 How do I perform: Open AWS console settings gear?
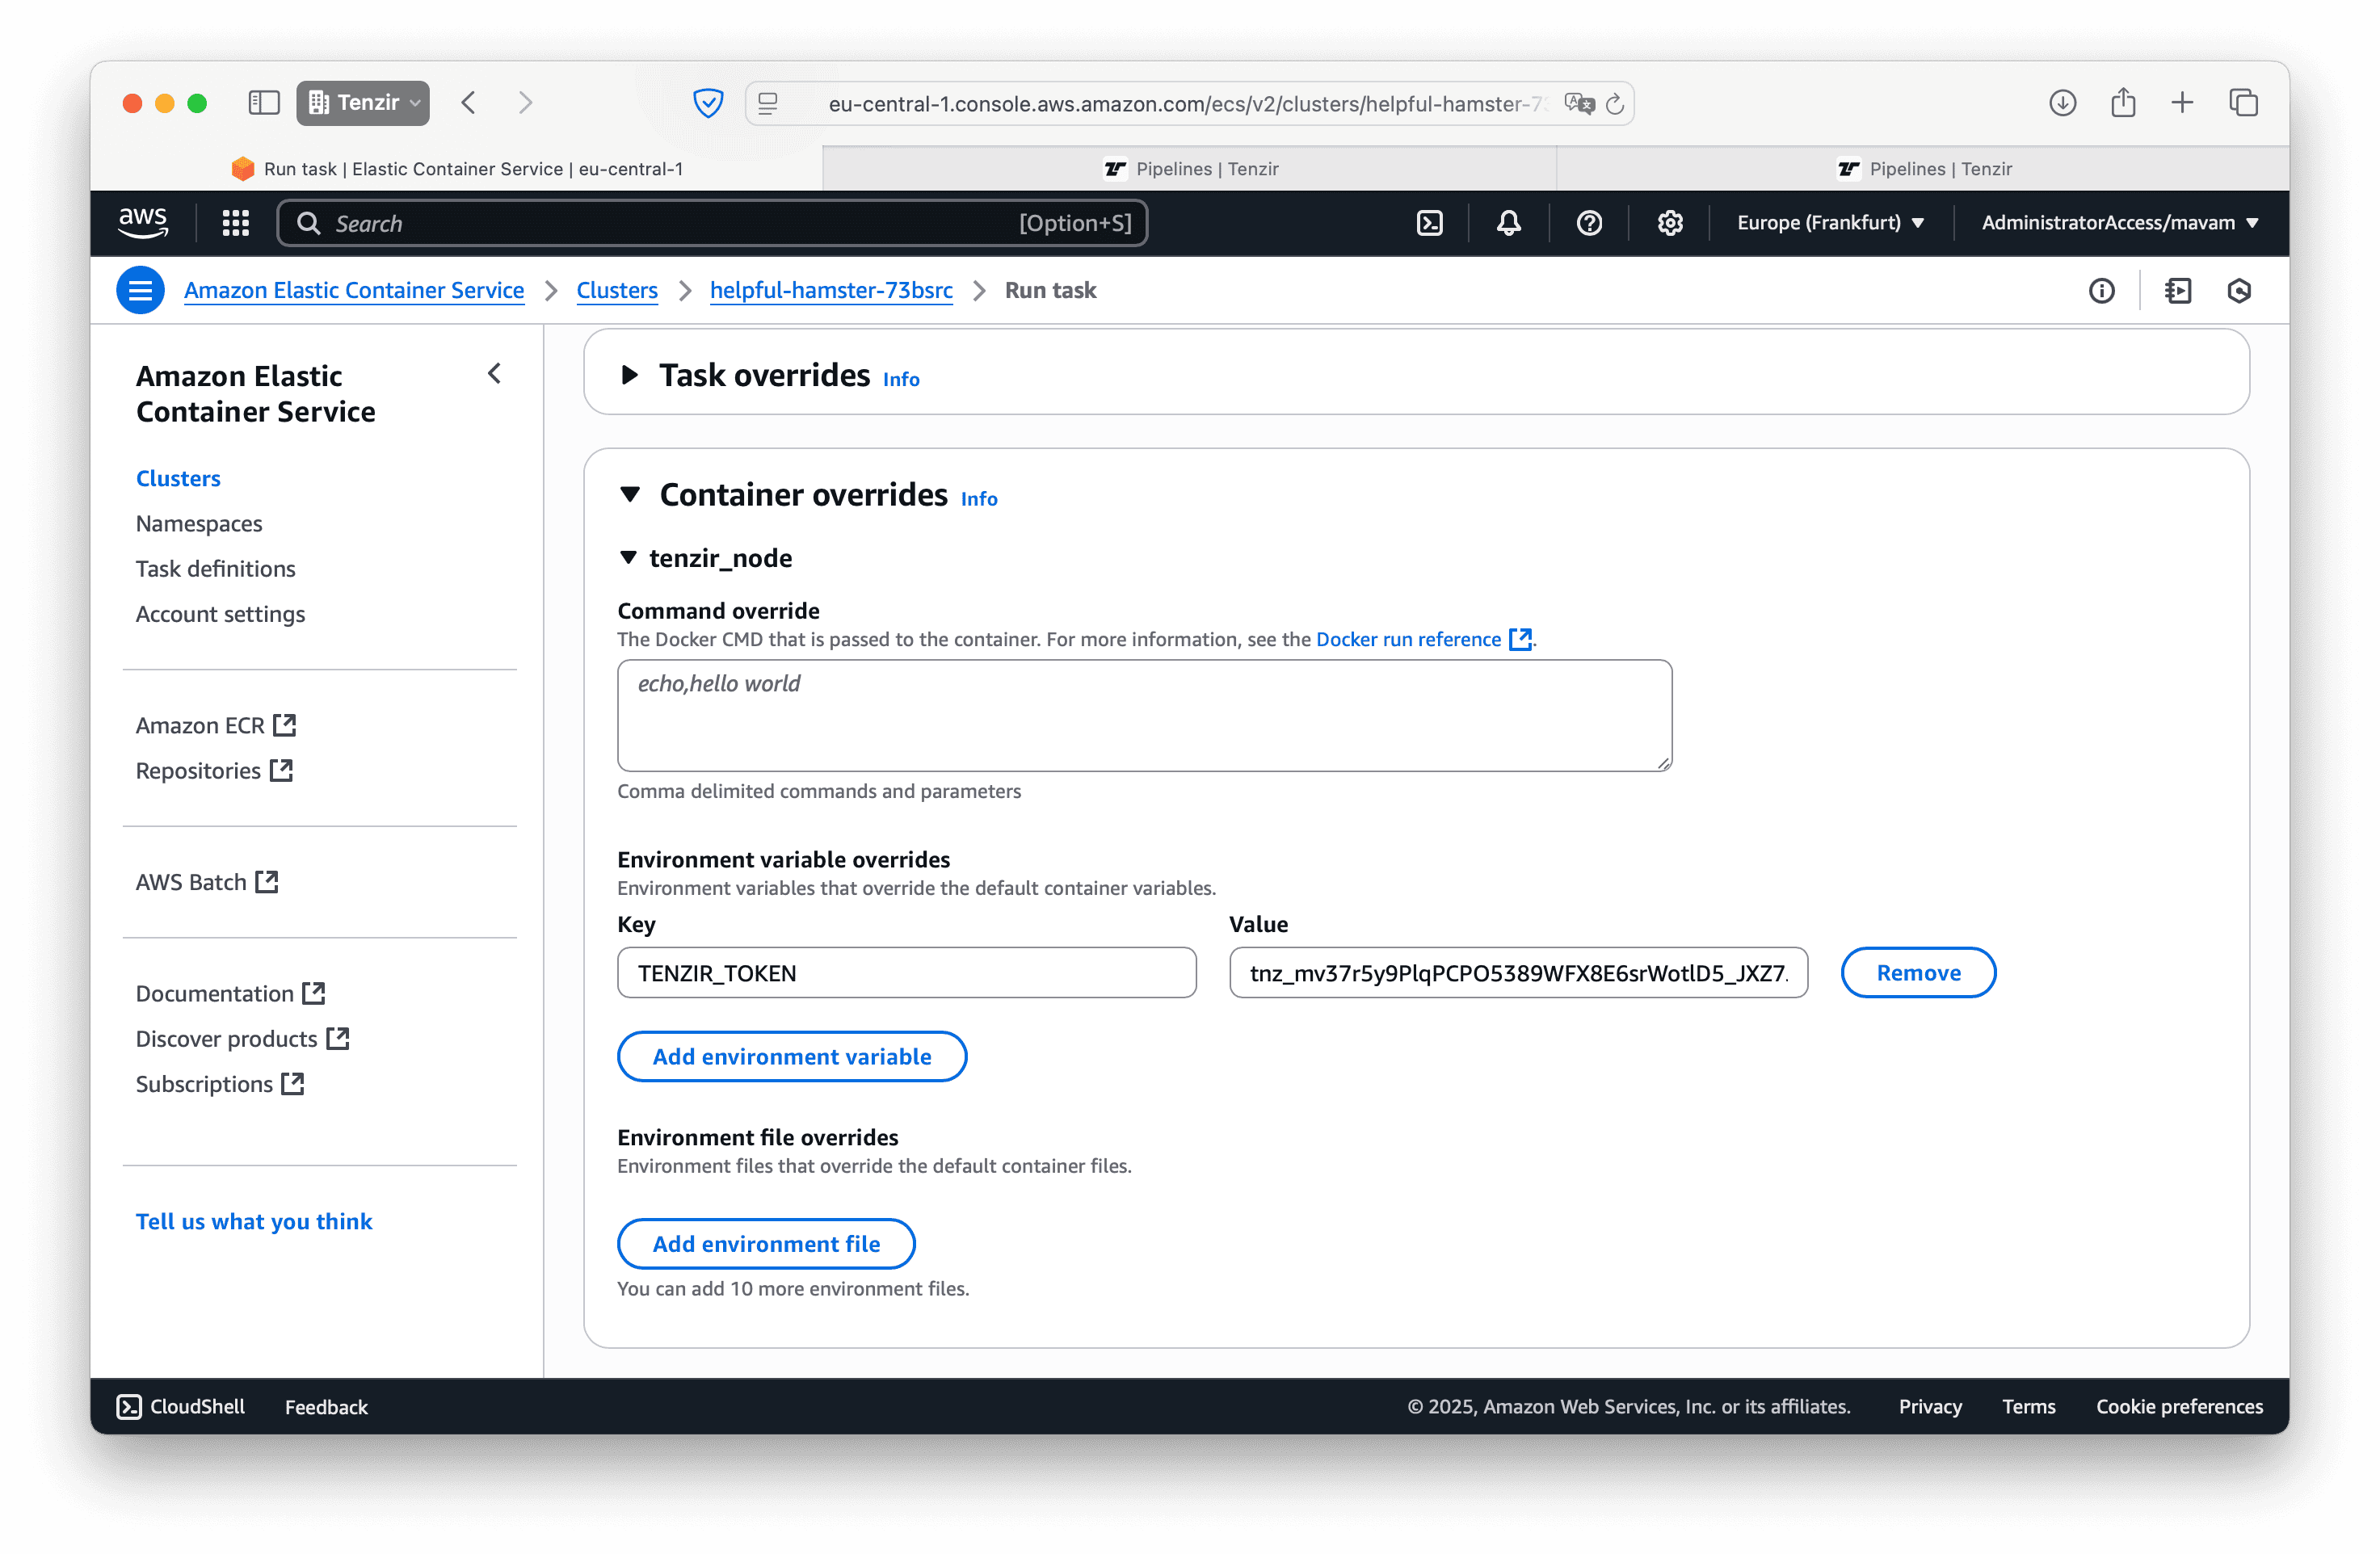(x=1669, y=223)
